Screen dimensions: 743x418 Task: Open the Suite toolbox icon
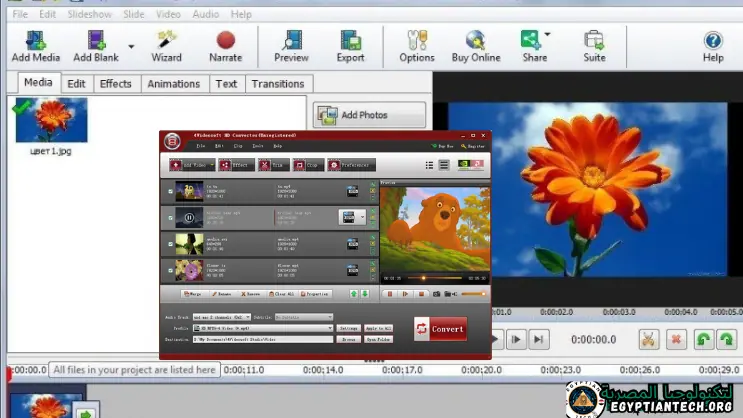(594, 40)
